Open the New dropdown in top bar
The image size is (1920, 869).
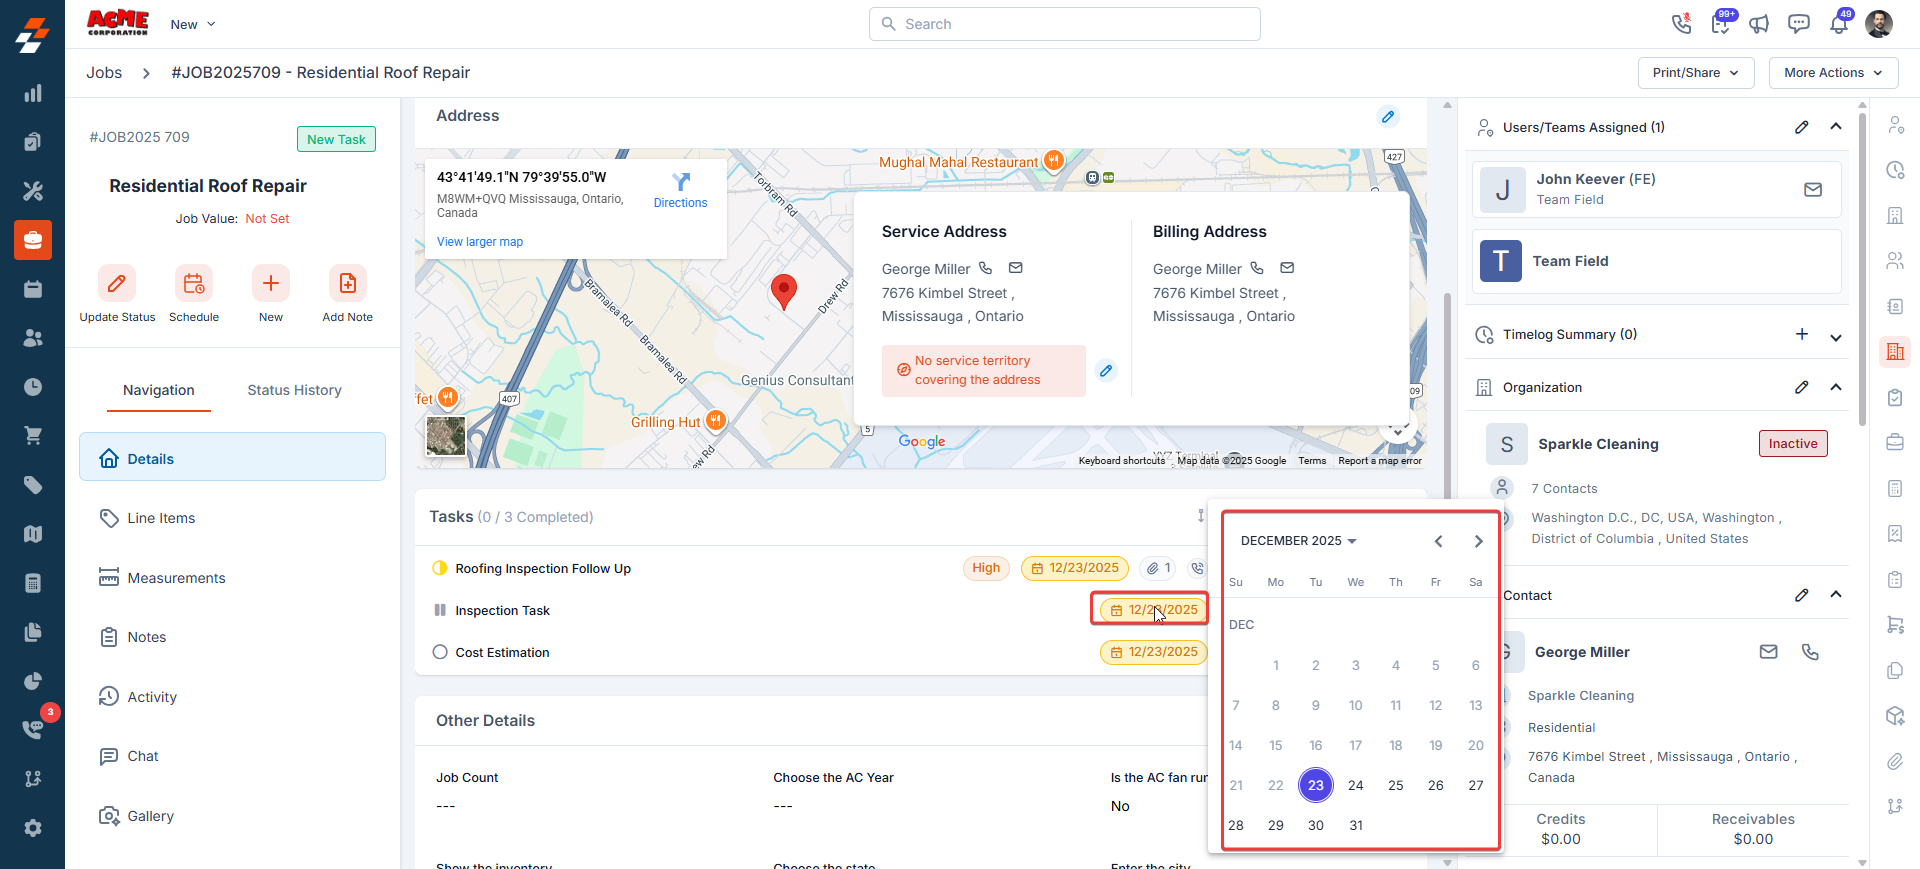tap(193, 24)
